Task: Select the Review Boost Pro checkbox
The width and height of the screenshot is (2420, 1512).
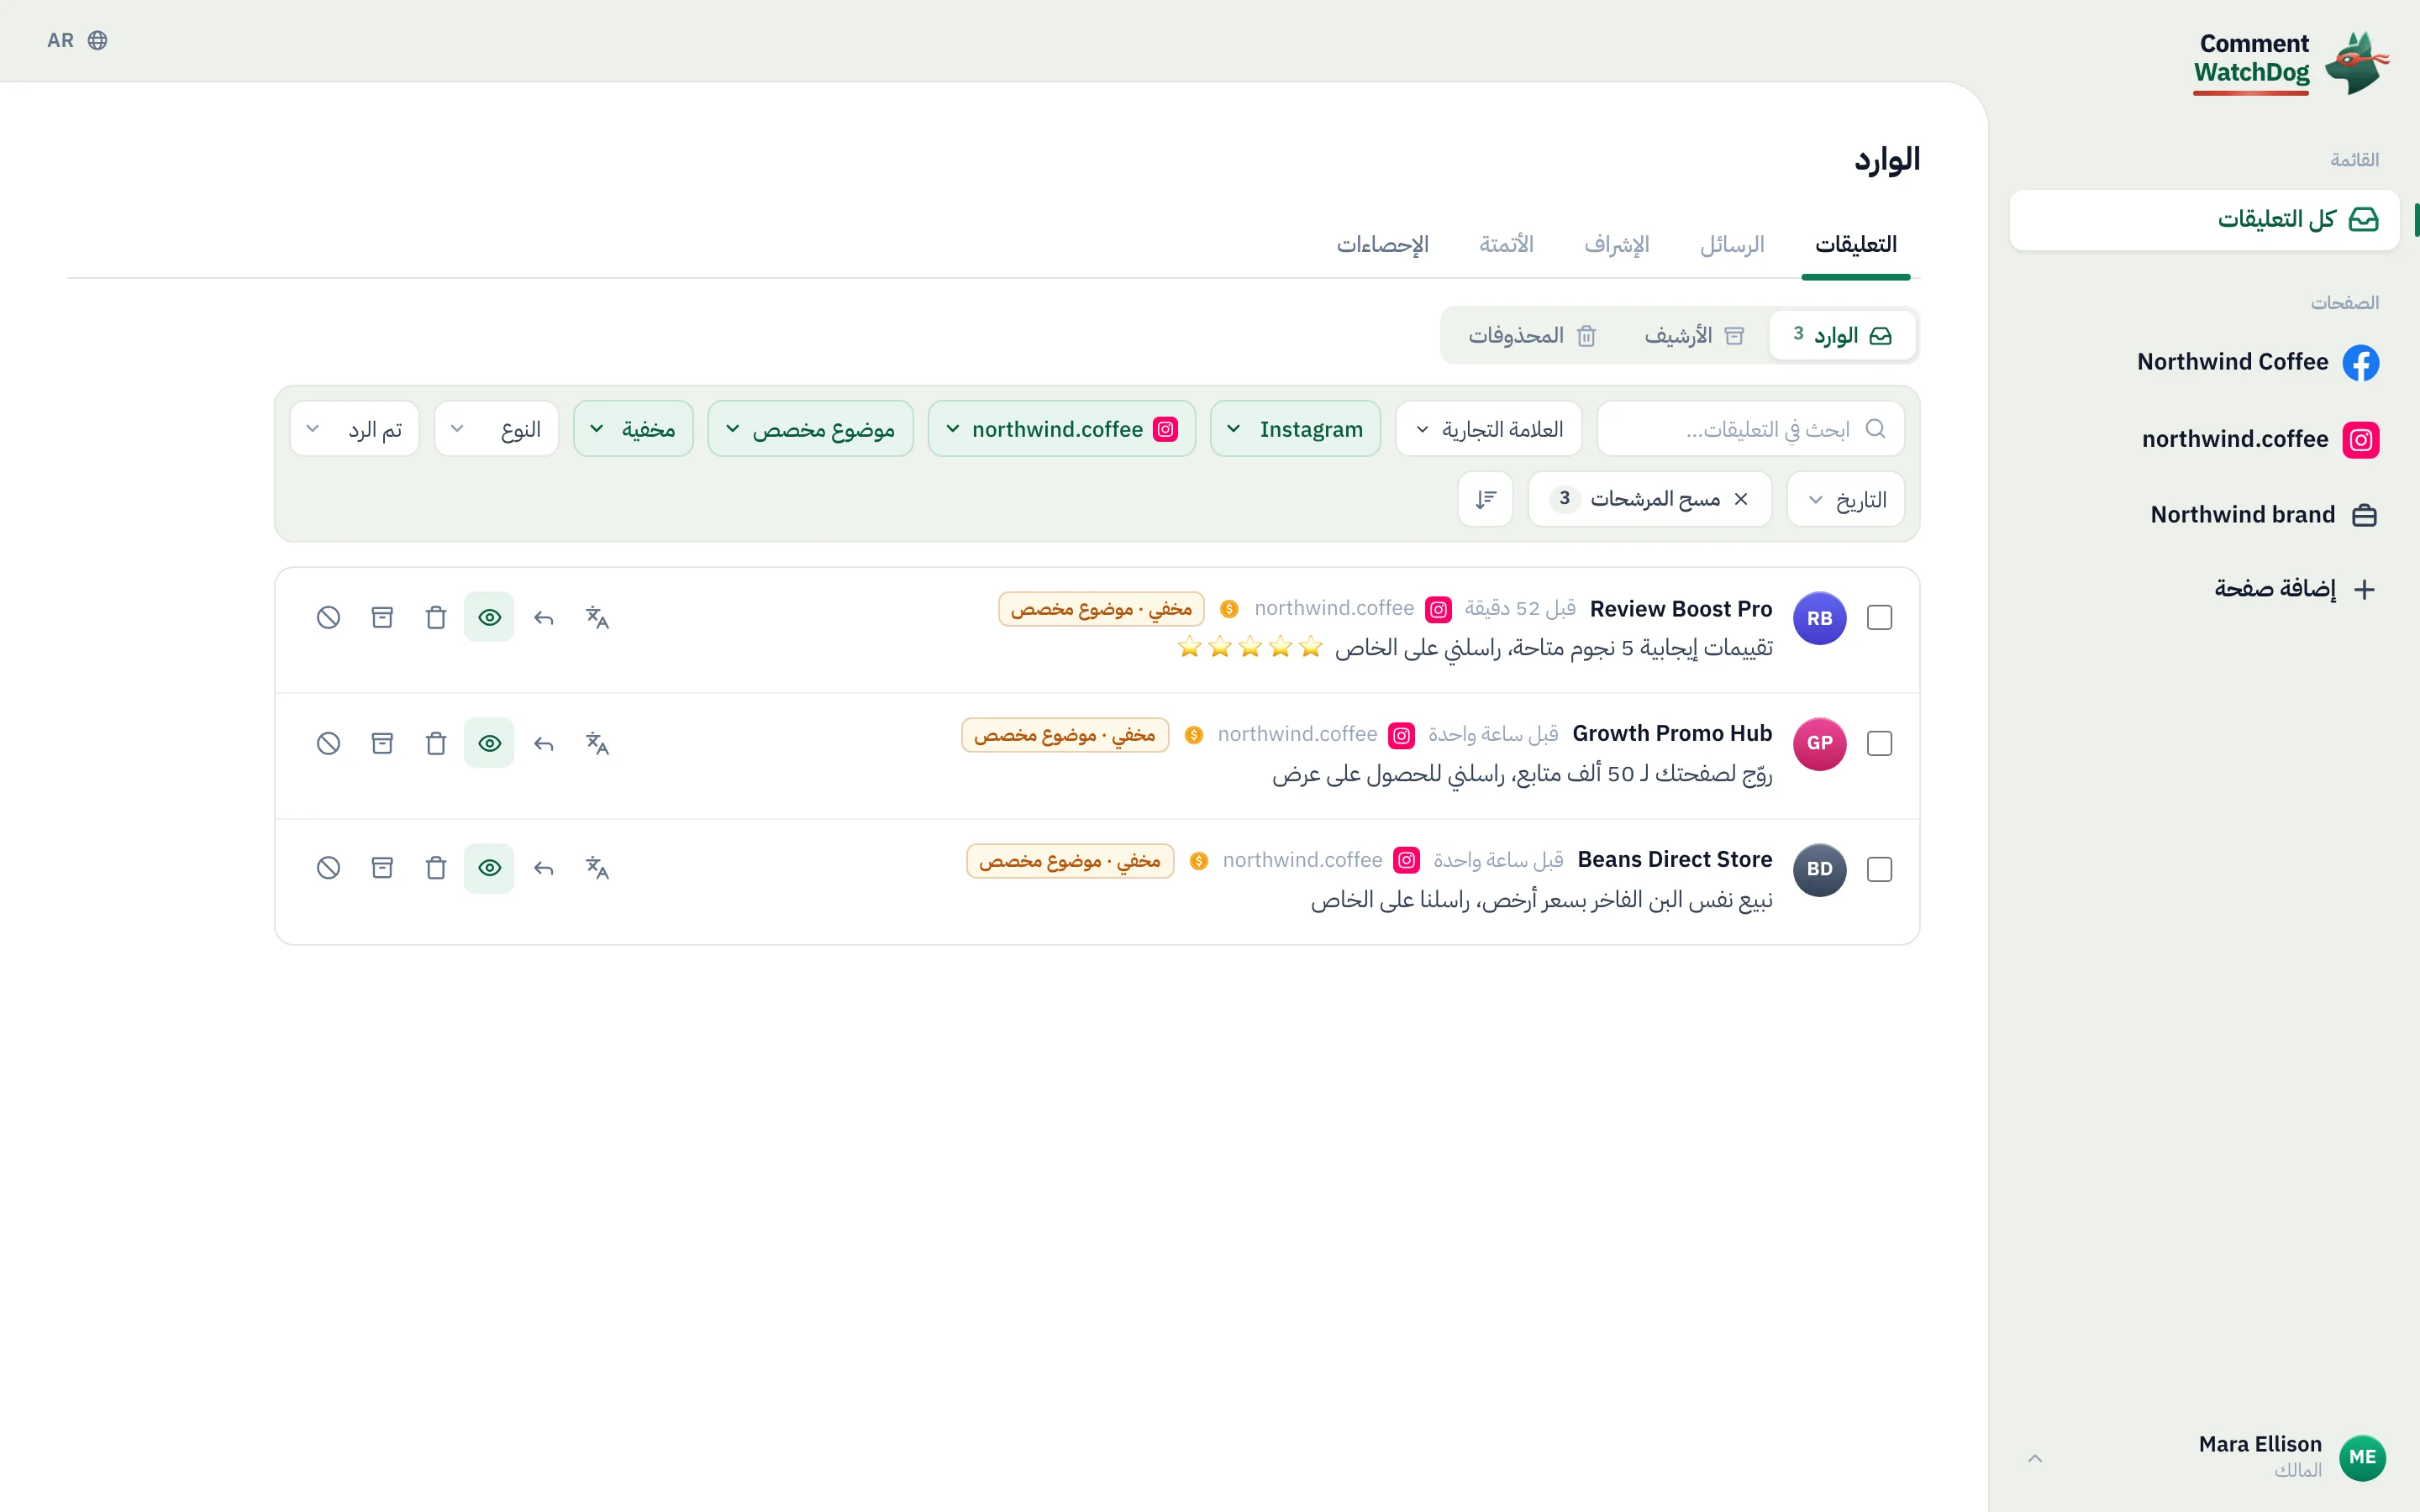Action: pyautogui.click(x=1879, y=617)
